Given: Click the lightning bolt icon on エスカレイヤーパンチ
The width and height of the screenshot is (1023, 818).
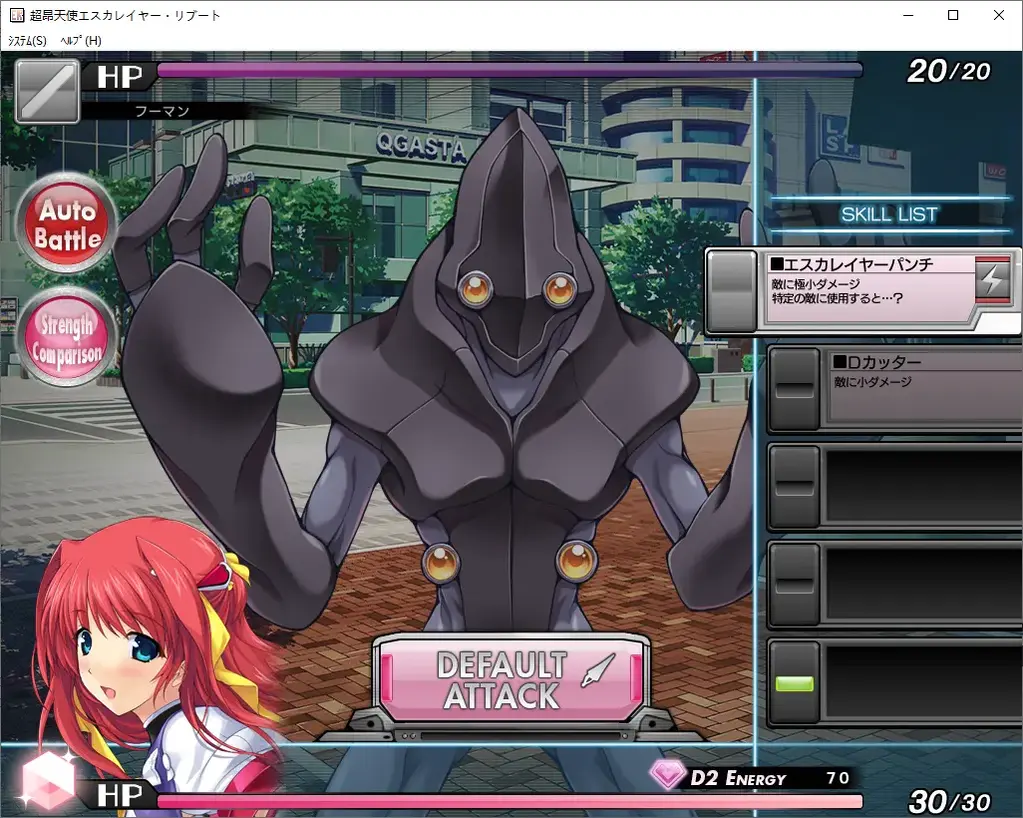Looking at the screenshot, I should 993,279.
